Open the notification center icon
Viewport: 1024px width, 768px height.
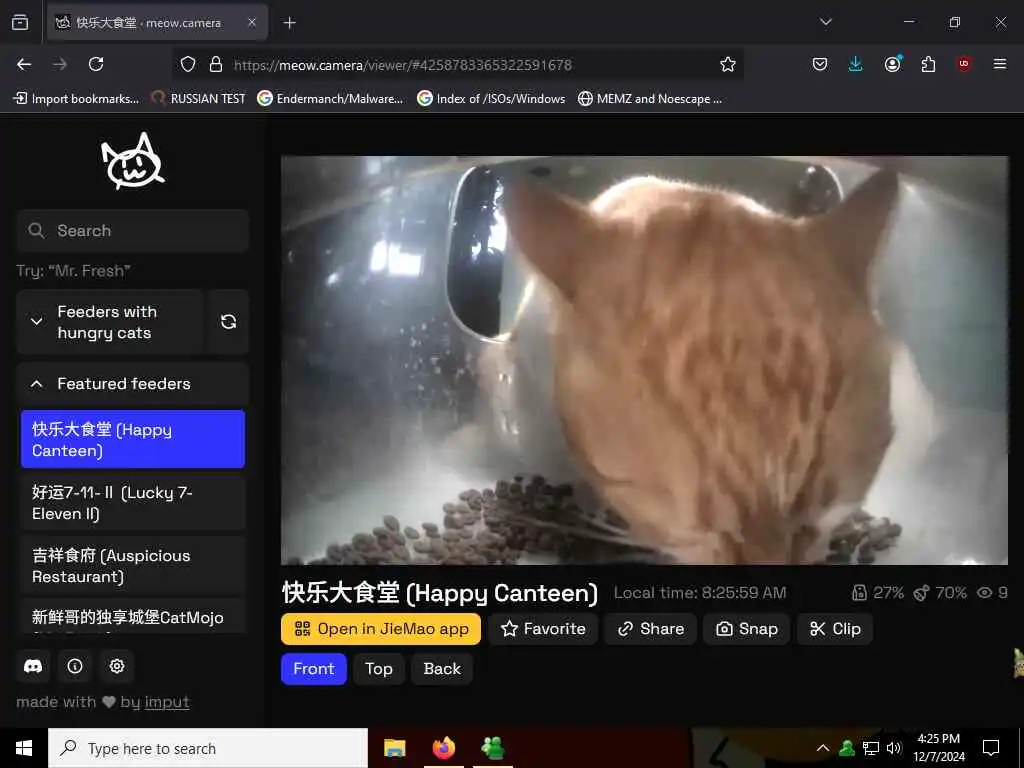click(991, 748)
